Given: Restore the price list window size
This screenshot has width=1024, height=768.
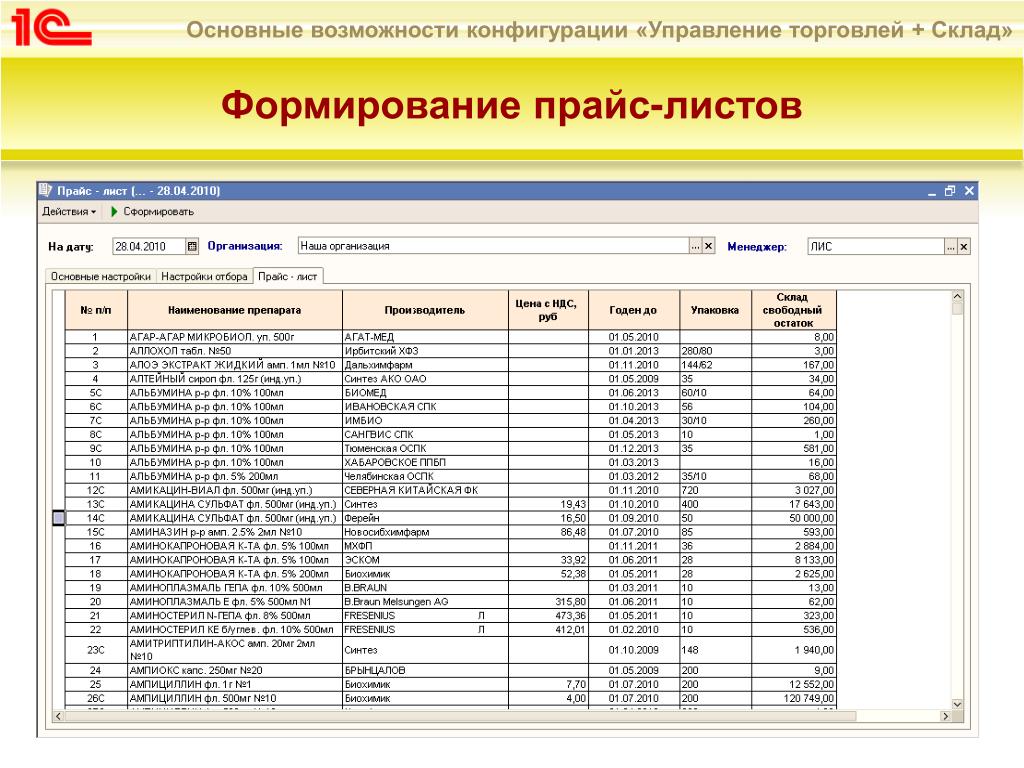Looking at the screenshot, I should point(950,191).
